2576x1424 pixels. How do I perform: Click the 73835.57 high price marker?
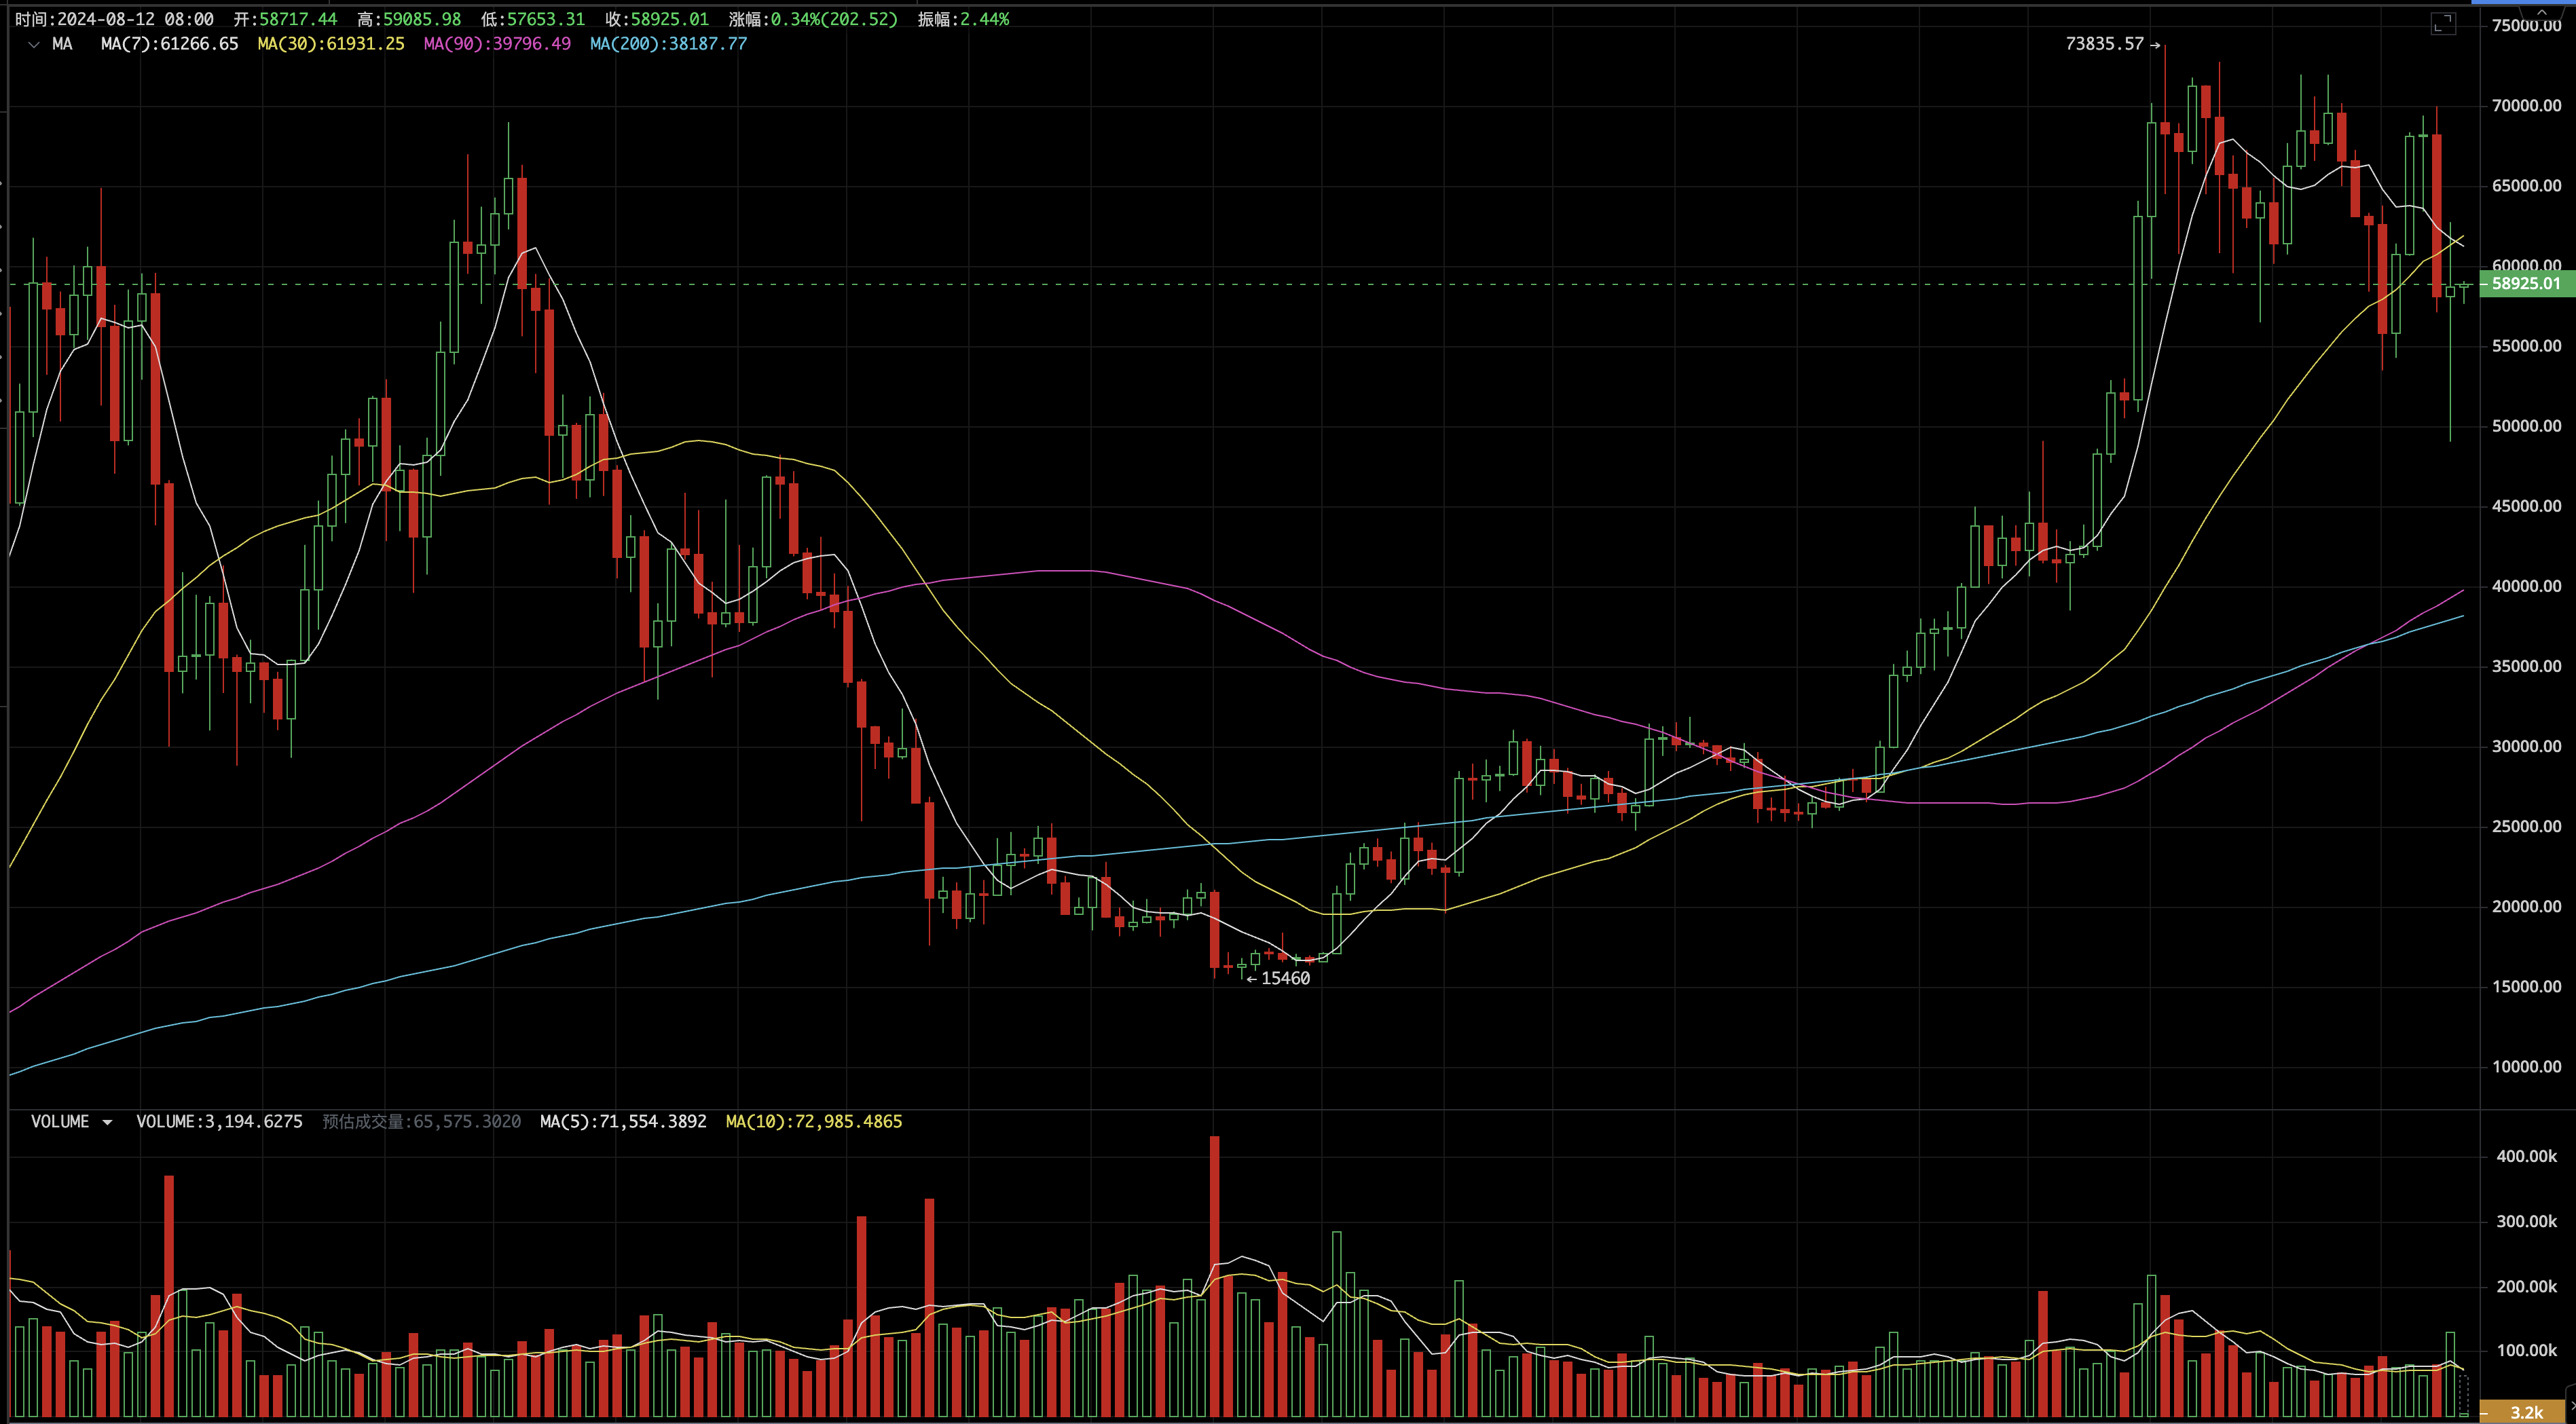(x=2104, y=44)
